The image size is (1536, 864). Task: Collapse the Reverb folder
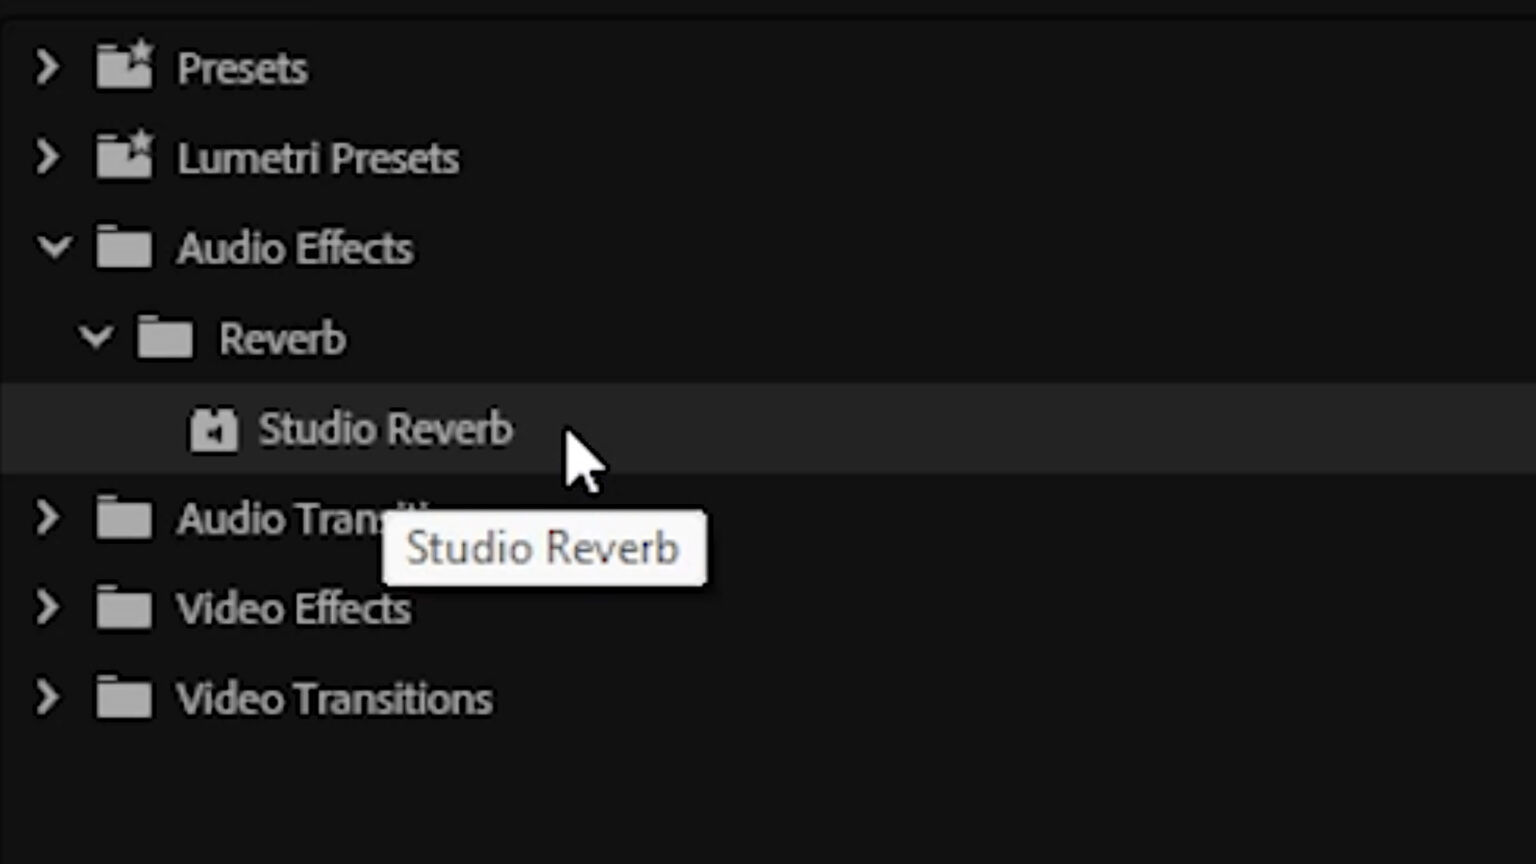(95, 337)
